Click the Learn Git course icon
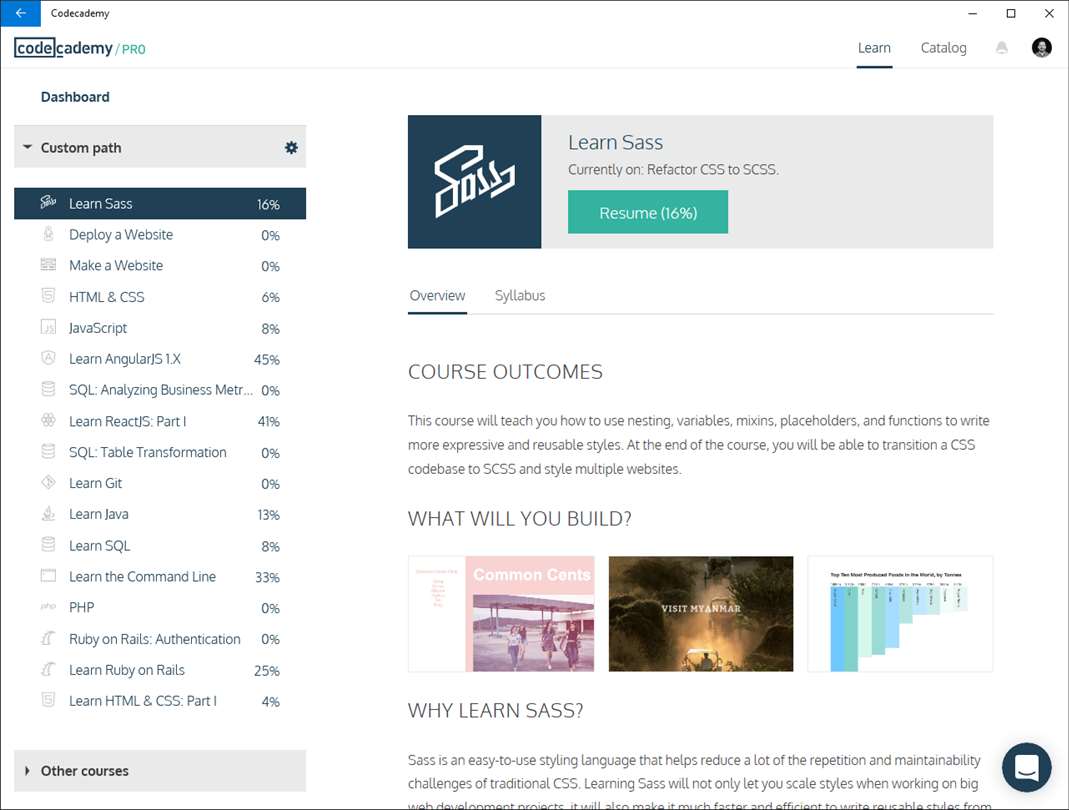Image resolution: width=1069 pixels, height=810 pixels. [x=48, y=482]
